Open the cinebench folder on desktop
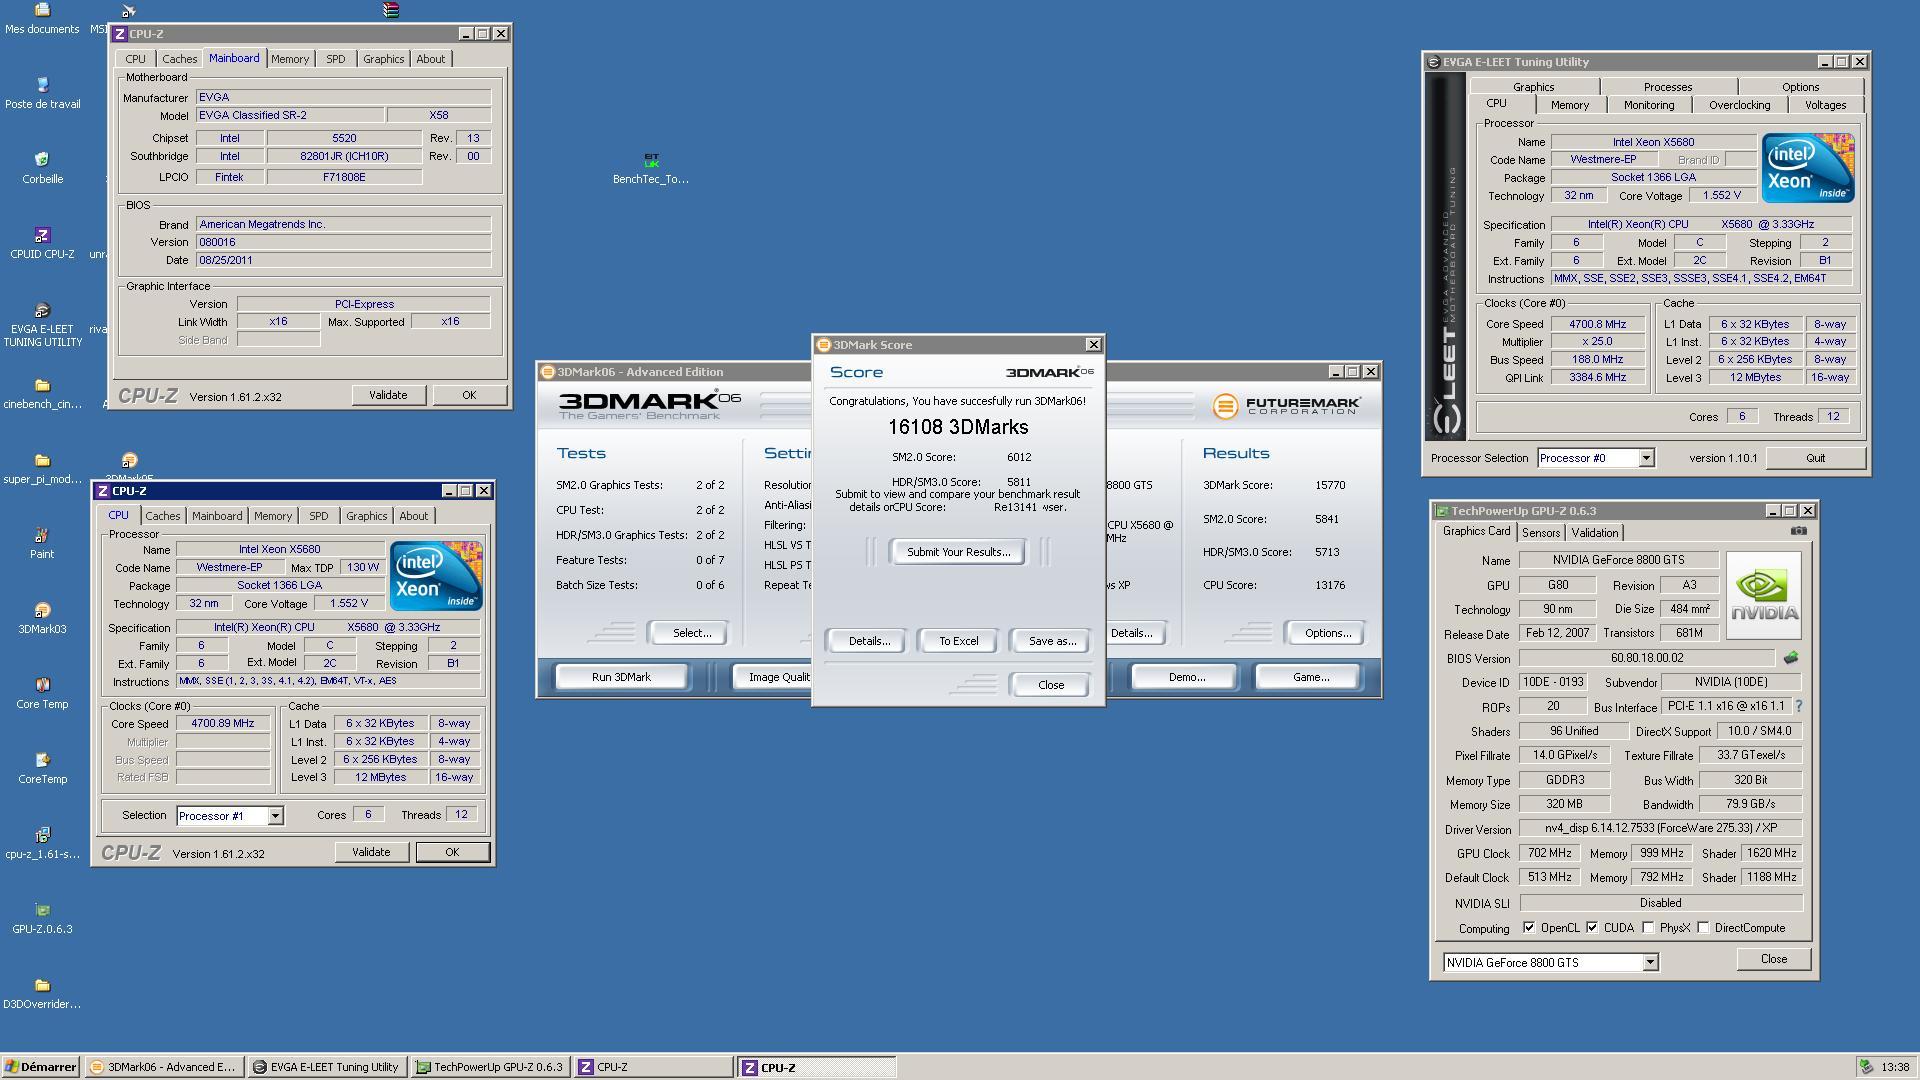 click(x=42, y=394)
